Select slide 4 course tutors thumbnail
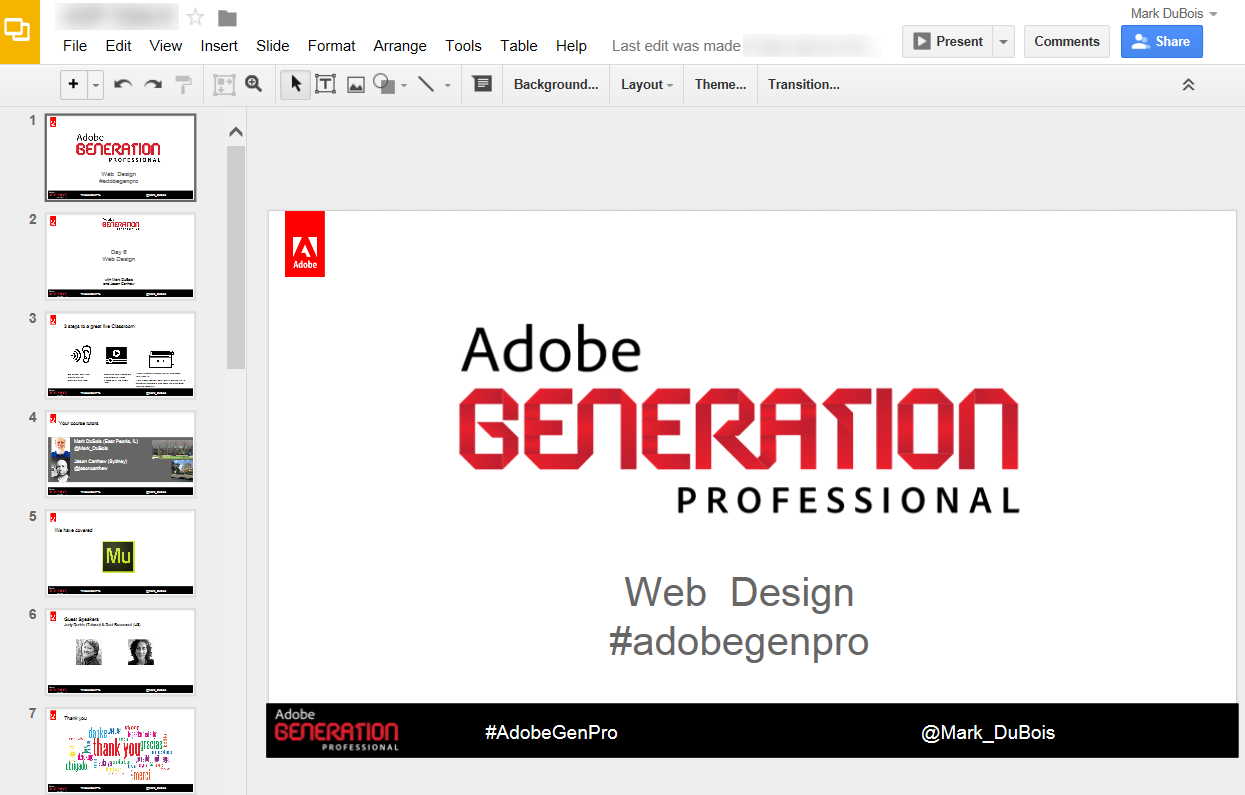The image size is (1245, 795). (121, 454)
